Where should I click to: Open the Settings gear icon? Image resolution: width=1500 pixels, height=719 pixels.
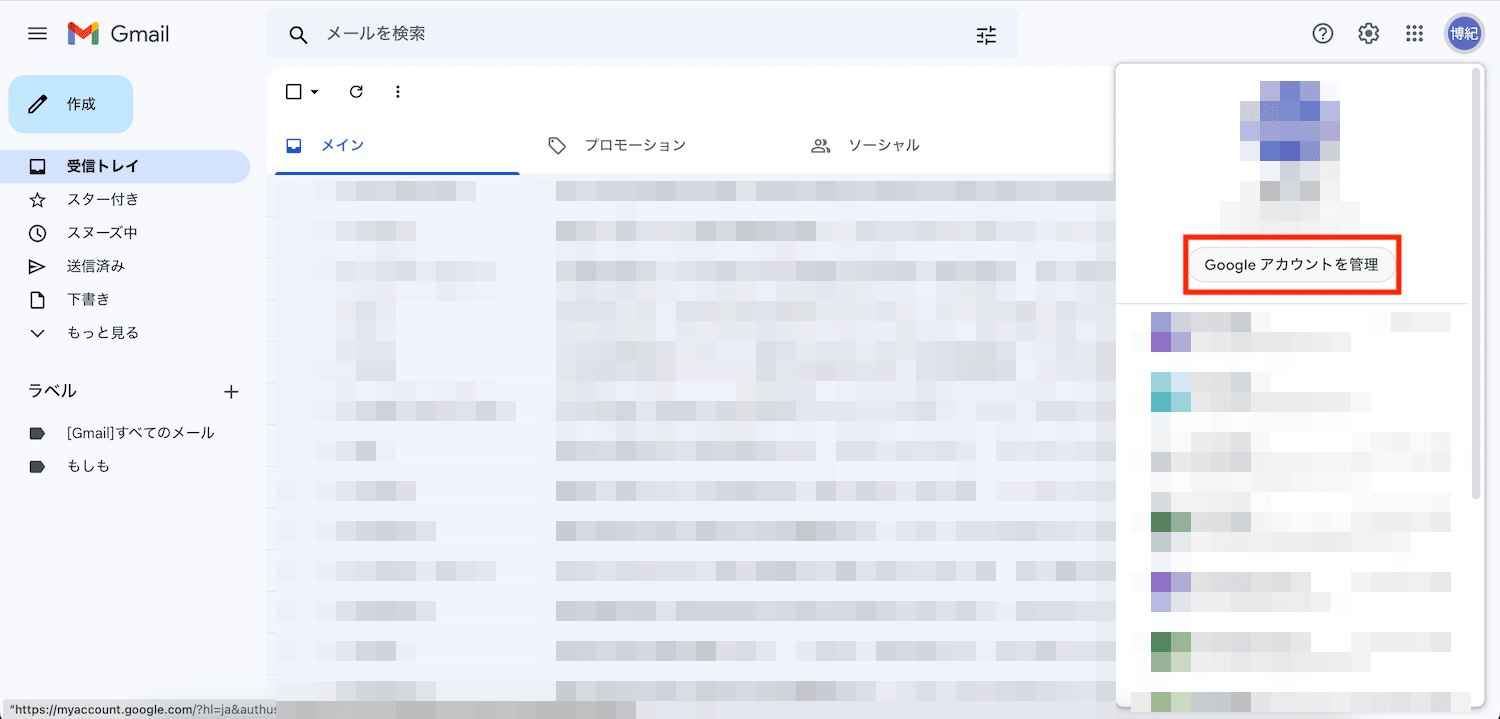pos(1368,34)
